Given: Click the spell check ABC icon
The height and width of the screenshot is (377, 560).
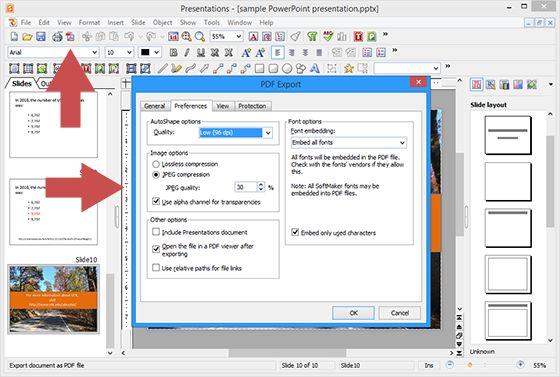Looking at the screenshot, I should 328,36.
